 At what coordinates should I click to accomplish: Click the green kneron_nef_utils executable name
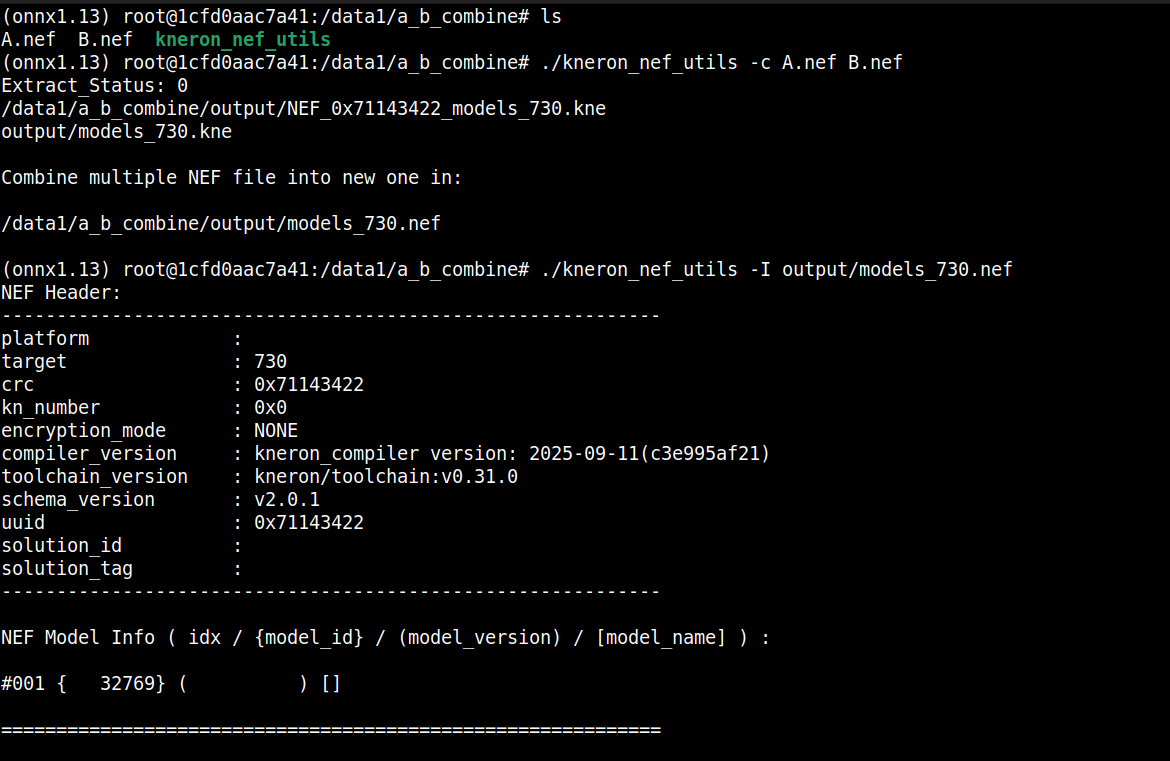243,40
